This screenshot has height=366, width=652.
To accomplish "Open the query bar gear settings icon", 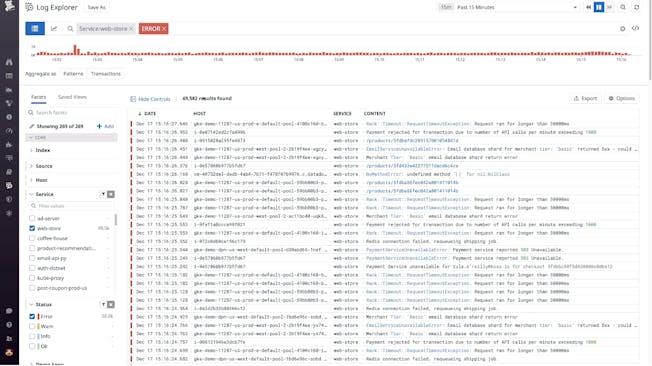I will pos(622,29).
